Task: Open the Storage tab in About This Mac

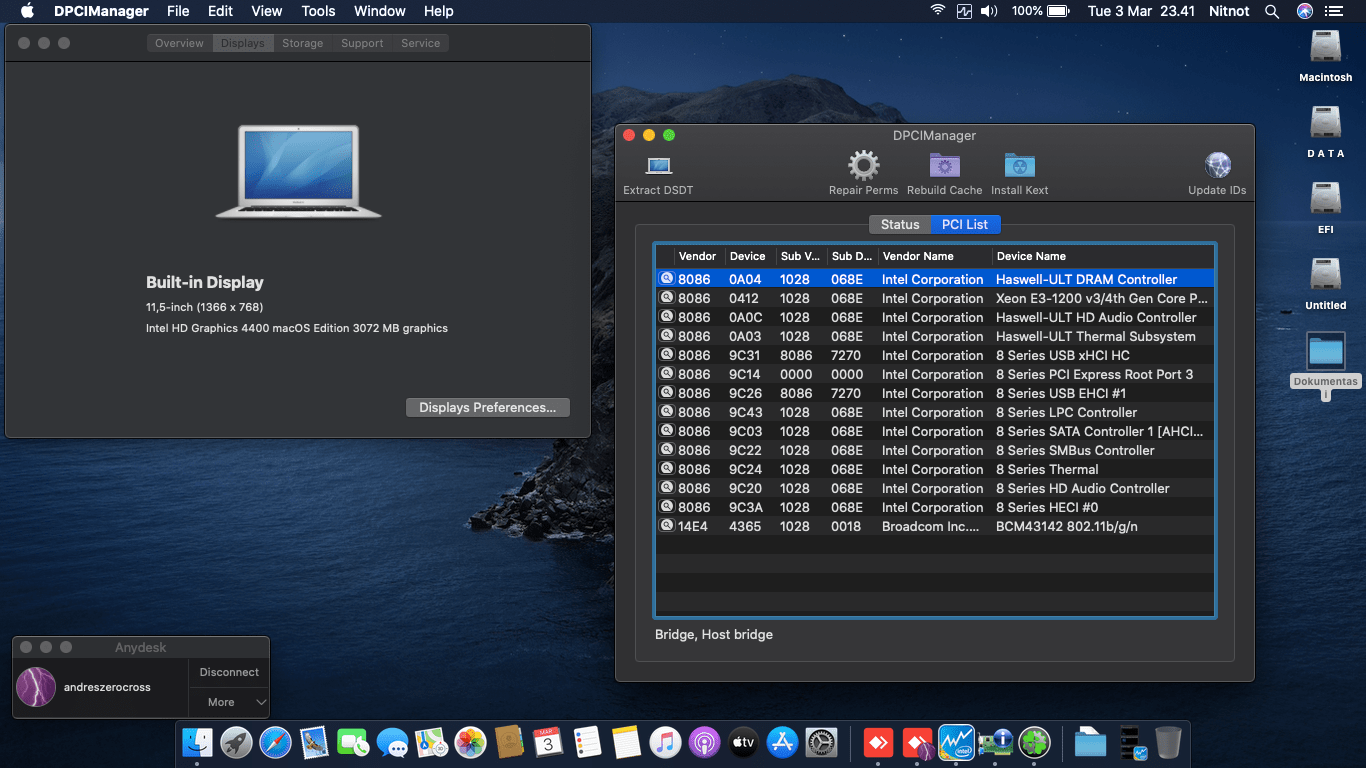Action: (302, 43)
